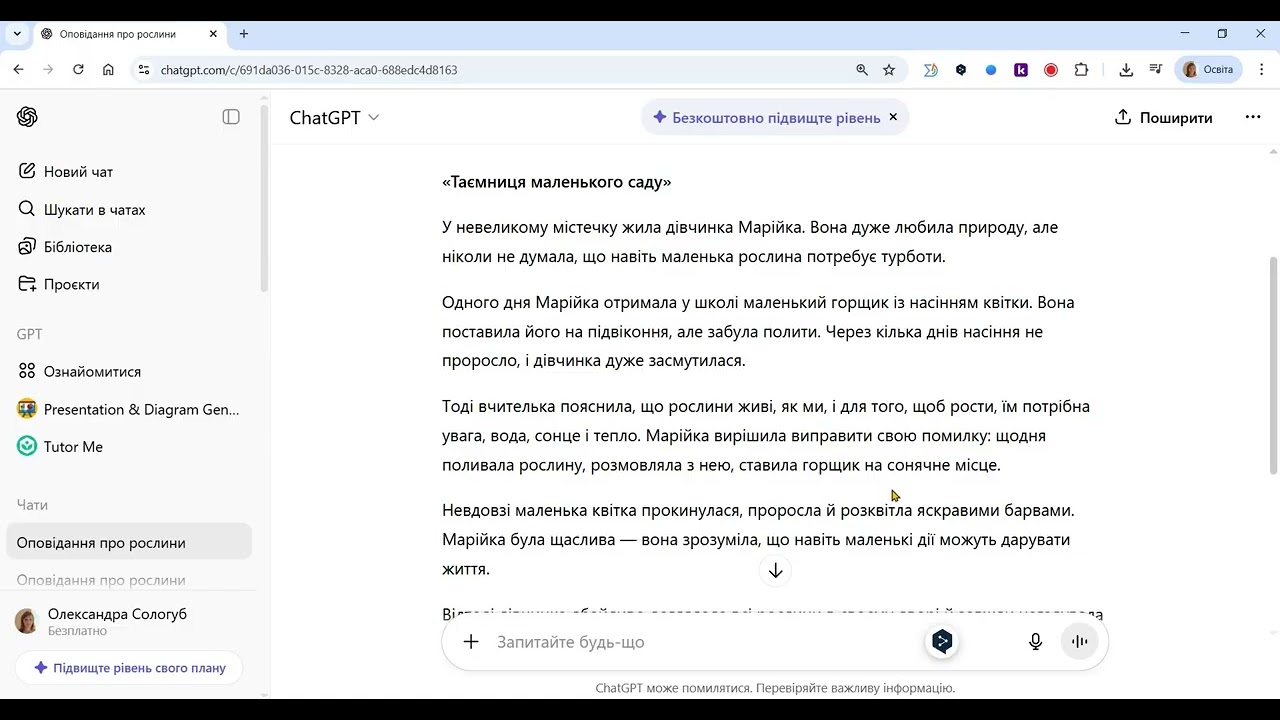Click the ChatGPT logo icon in sidebar
1280x720 pixels.
click(x=27, y=117)
